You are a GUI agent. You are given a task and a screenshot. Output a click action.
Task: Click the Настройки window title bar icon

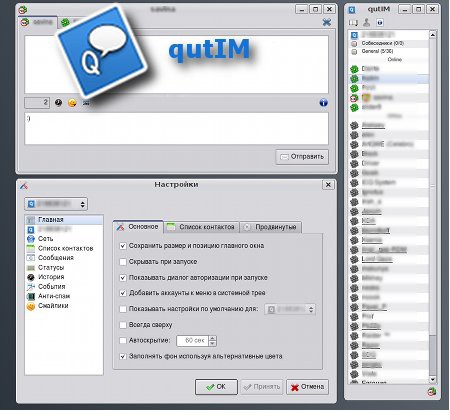pos(24,186)
